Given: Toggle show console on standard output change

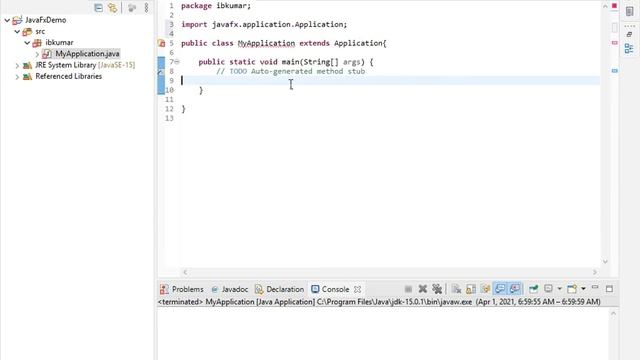Looking at the screenshot, I should [500, 289].
